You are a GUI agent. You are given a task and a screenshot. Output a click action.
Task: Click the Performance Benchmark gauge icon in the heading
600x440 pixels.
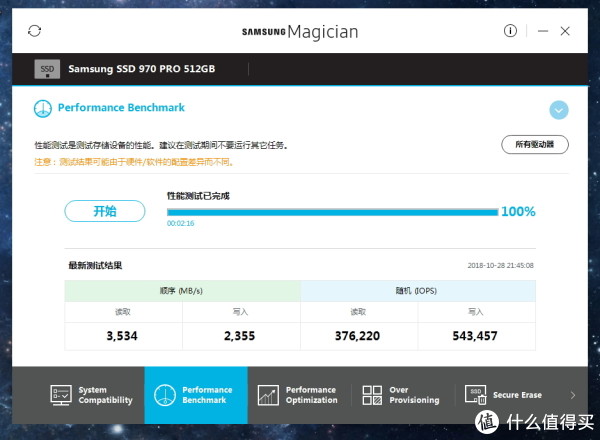tap(43, 109)
